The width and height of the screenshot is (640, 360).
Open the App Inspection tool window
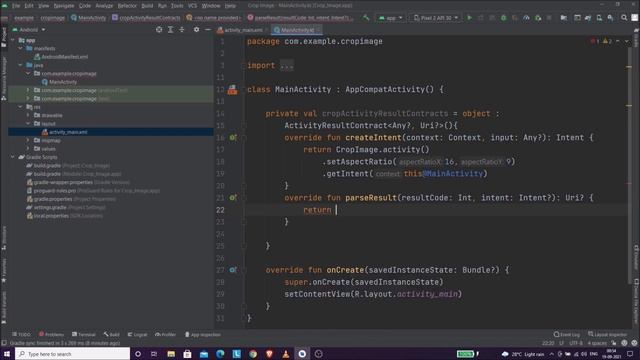[x=202, y=334]
